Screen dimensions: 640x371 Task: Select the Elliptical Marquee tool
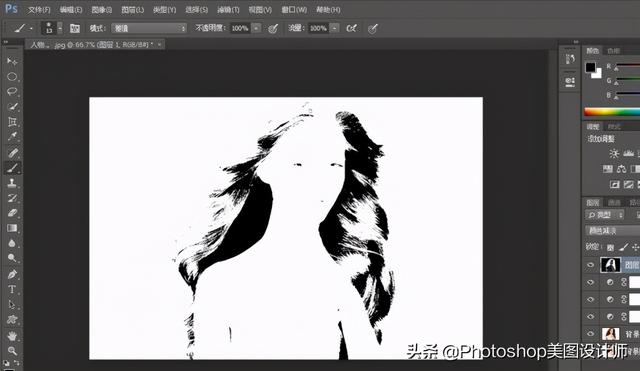click(x=12, y=77)
